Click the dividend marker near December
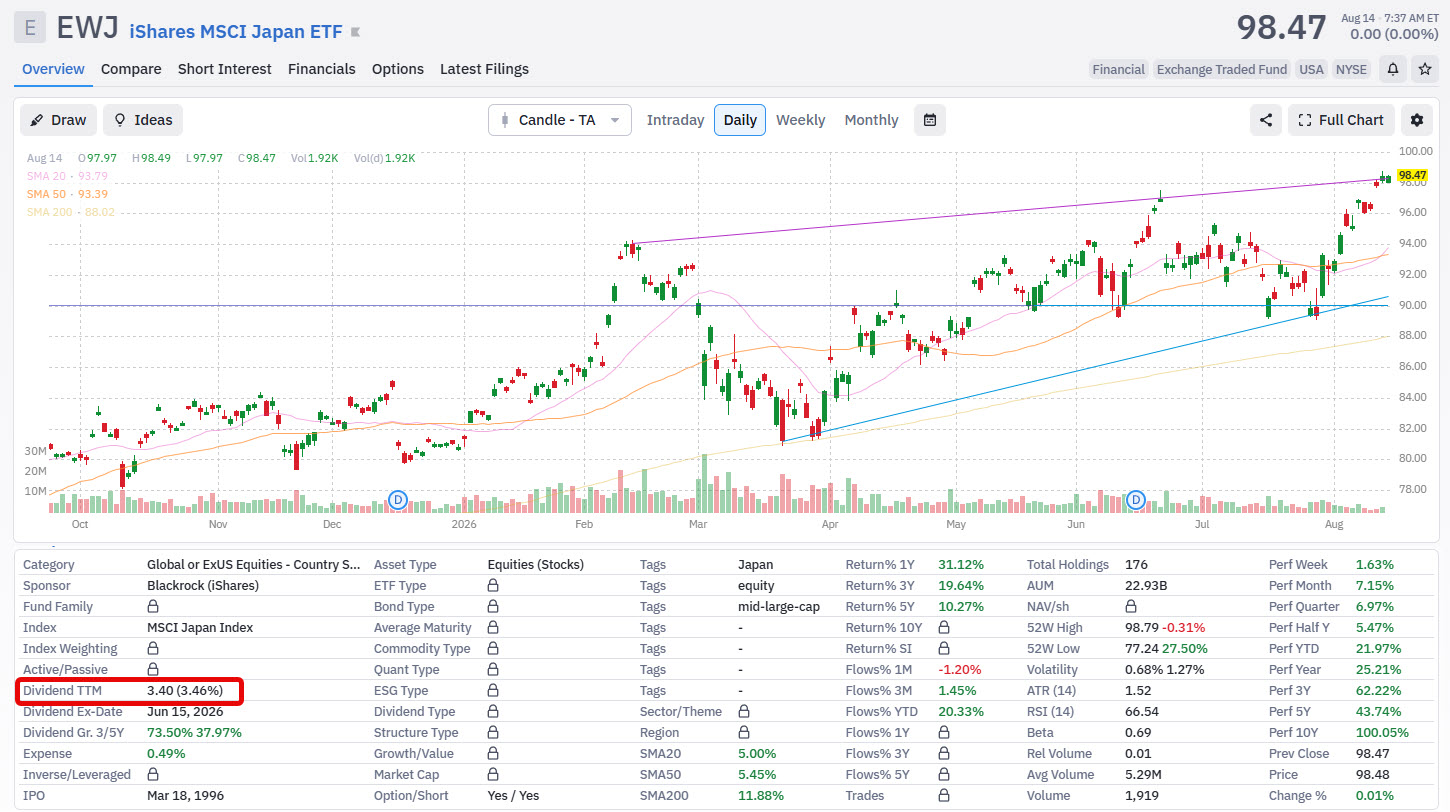 coord(398,499)
